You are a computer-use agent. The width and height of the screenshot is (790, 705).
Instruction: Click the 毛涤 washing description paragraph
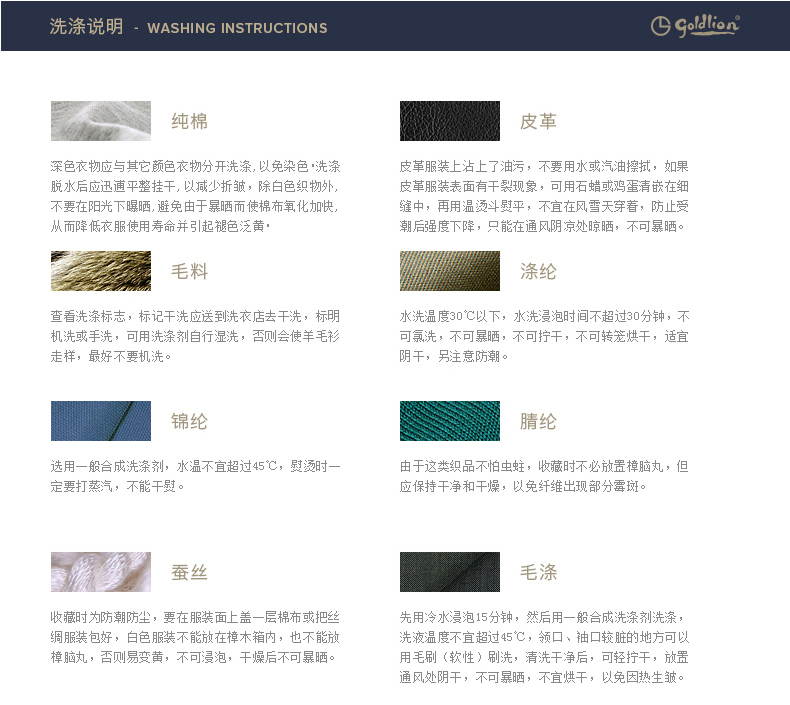pos(544,647)
